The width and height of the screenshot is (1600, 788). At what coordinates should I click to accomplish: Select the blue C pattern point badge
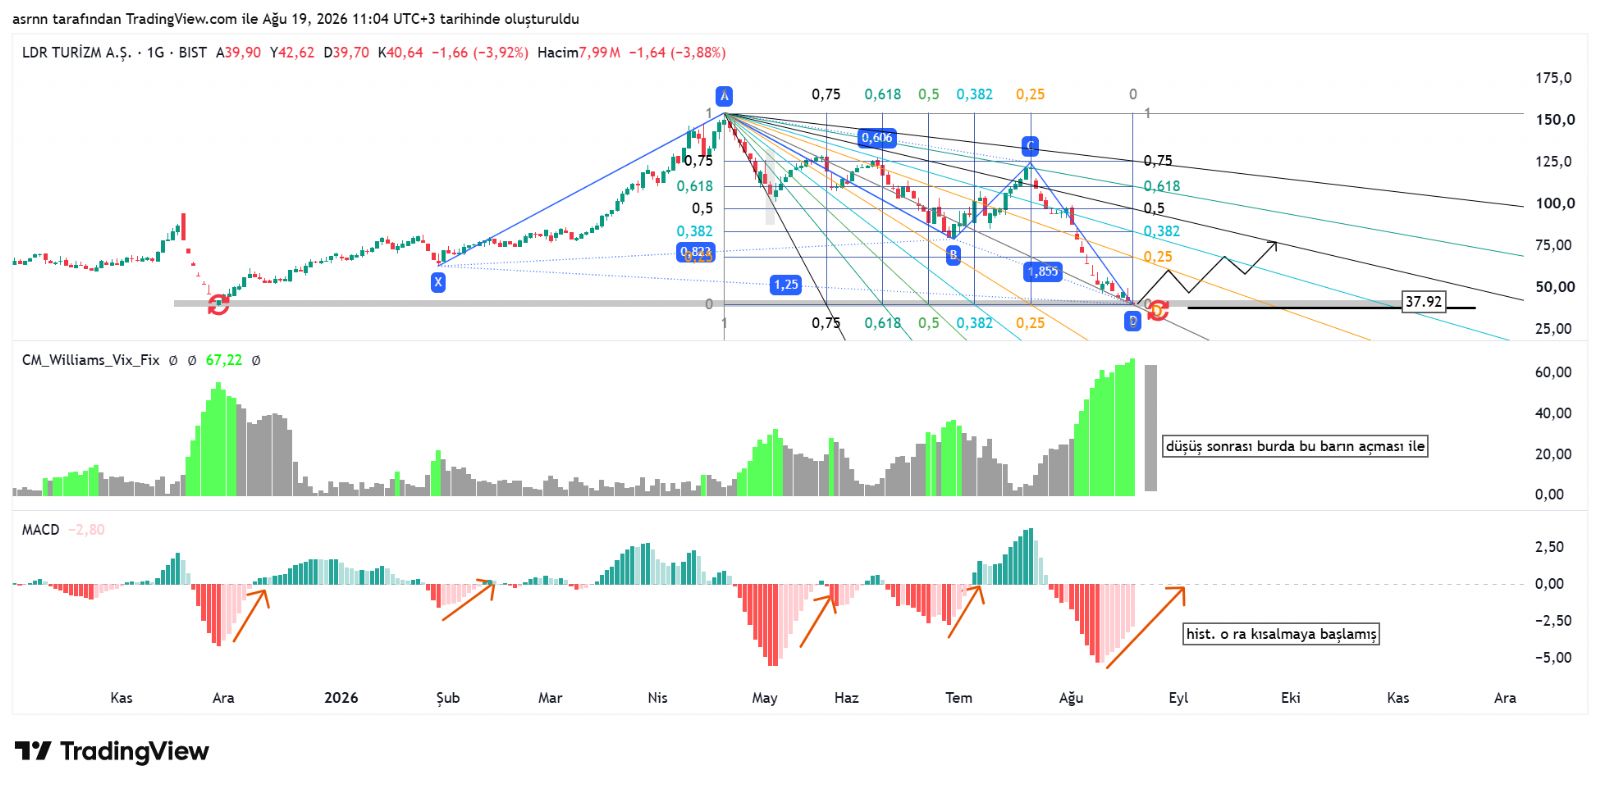[x=1030, y=147]
